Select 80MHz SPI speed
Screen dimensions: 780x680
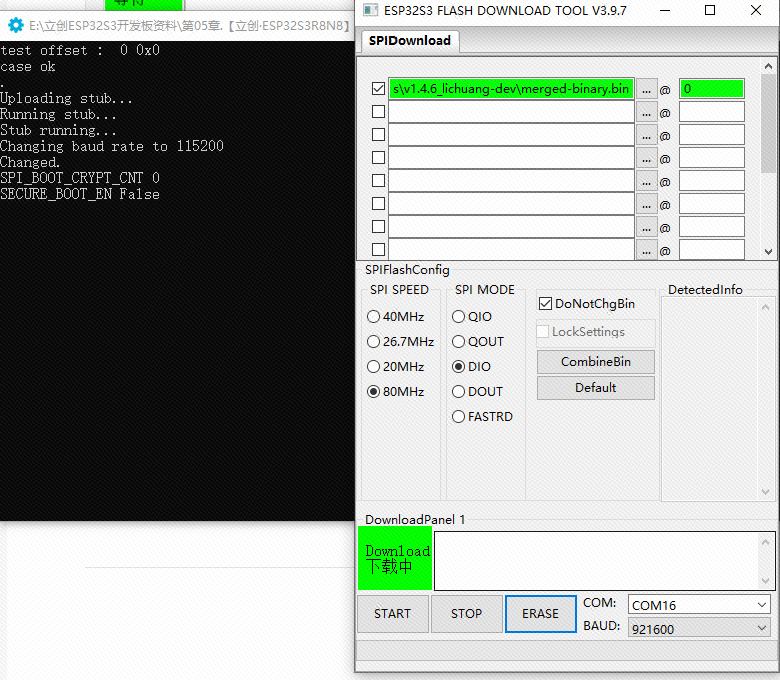395,391
